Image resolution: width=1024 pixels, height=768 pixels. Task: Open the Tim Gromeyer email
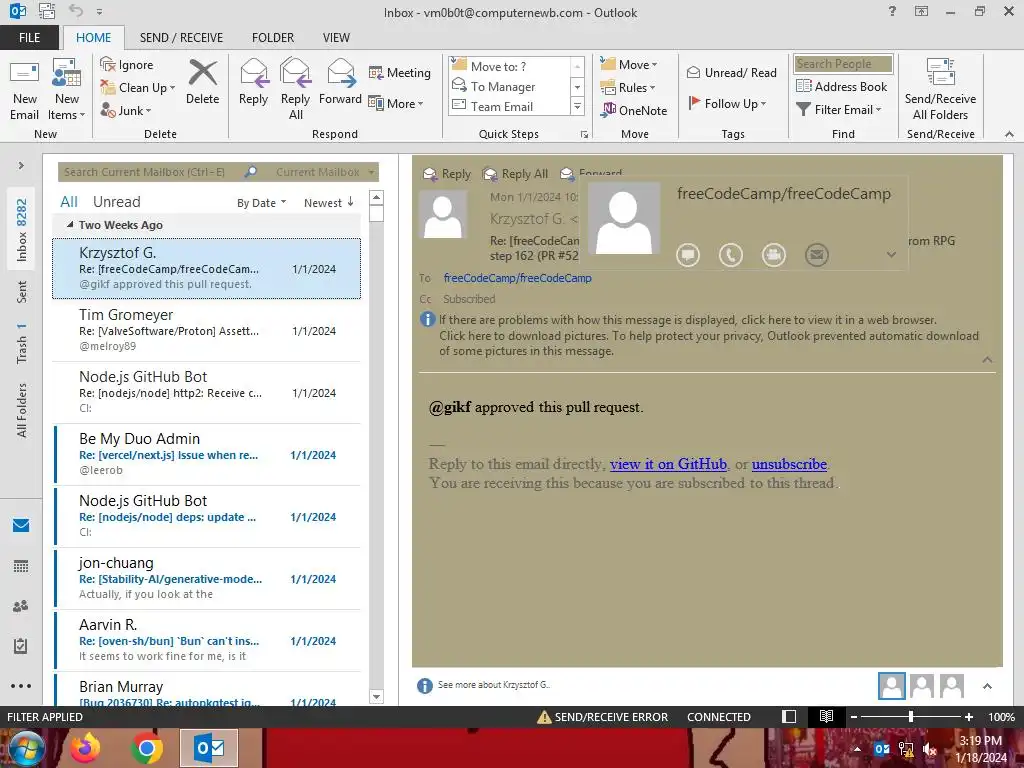tap(206, 330)
